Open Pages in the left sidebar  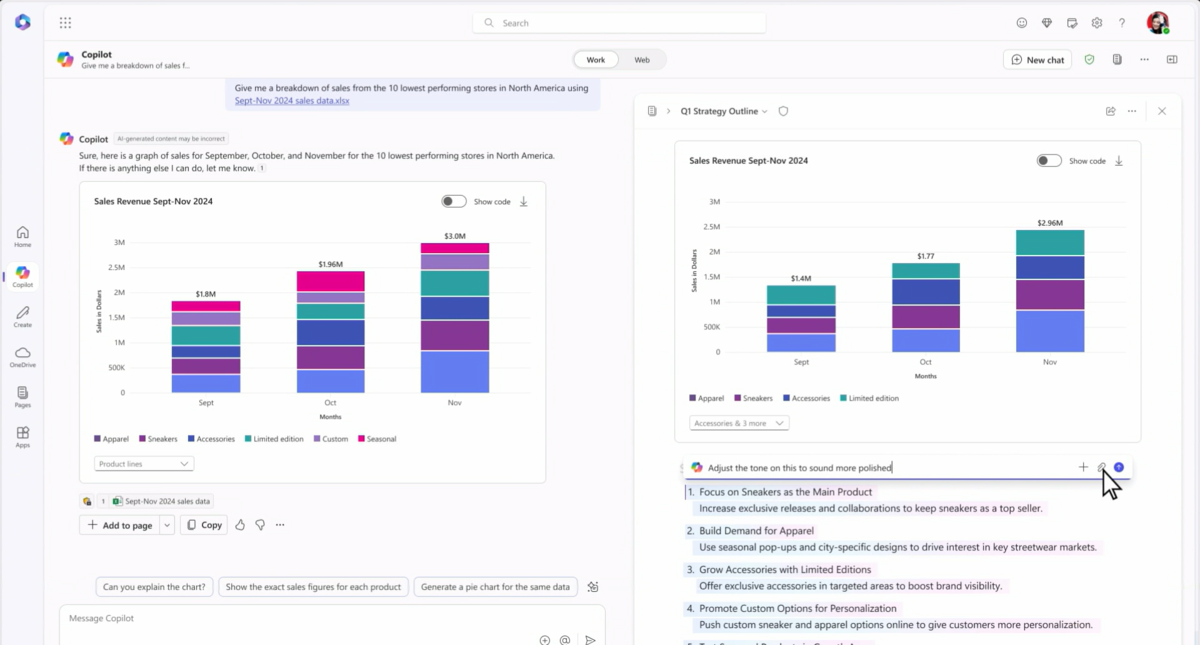pyautogui.click(x=22, y=397)
